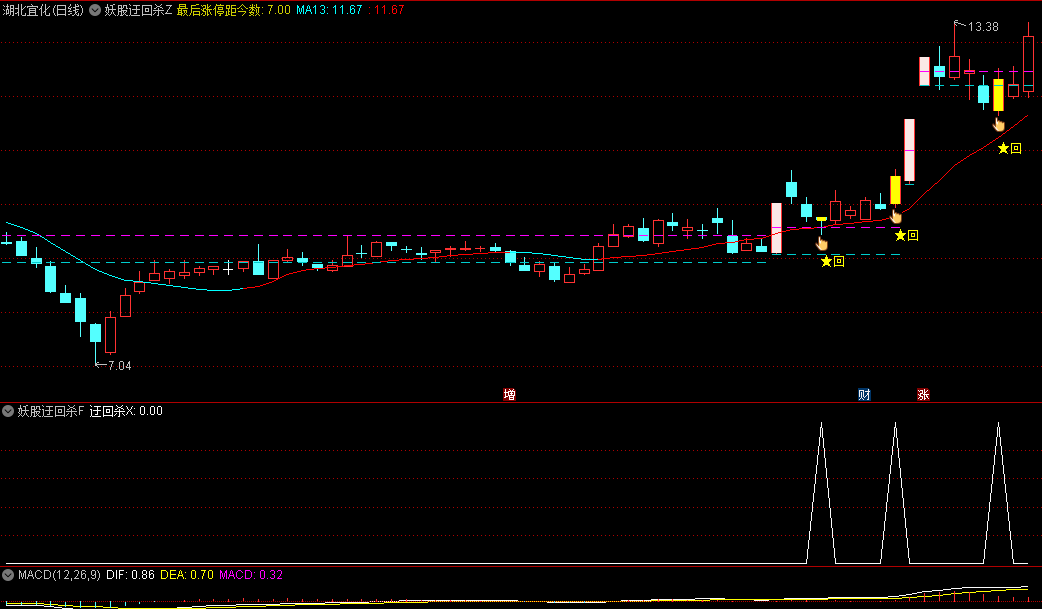This screenshot has height=609, width=1042.
Task: Click the hand pointer icon nearest the 13.38 high
Action: 999,124
